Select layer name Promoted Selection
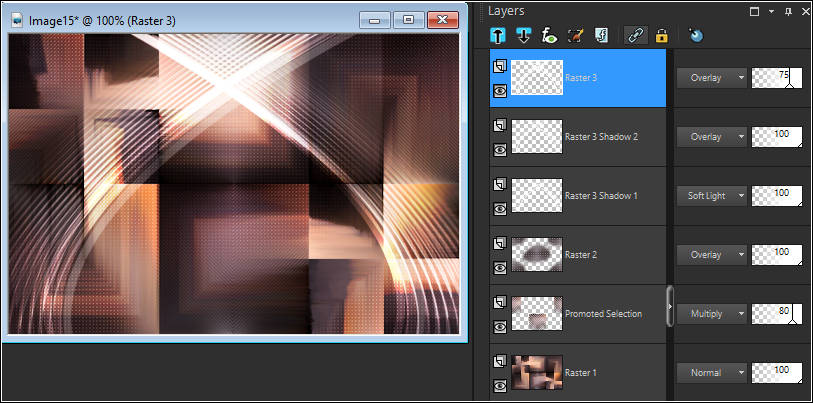The width and height of the screenshot is (813, 403). pyautogui.click(x=604, y=314)
